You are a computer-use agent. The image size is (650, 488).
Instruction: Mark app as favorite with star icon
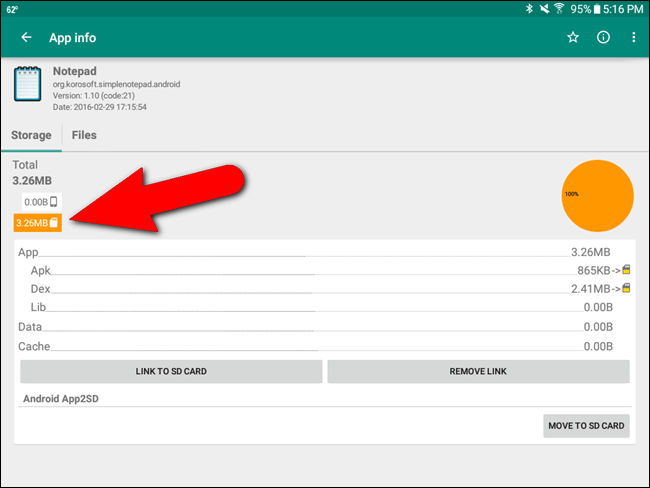pyautogui.click(x=573, y=38)
